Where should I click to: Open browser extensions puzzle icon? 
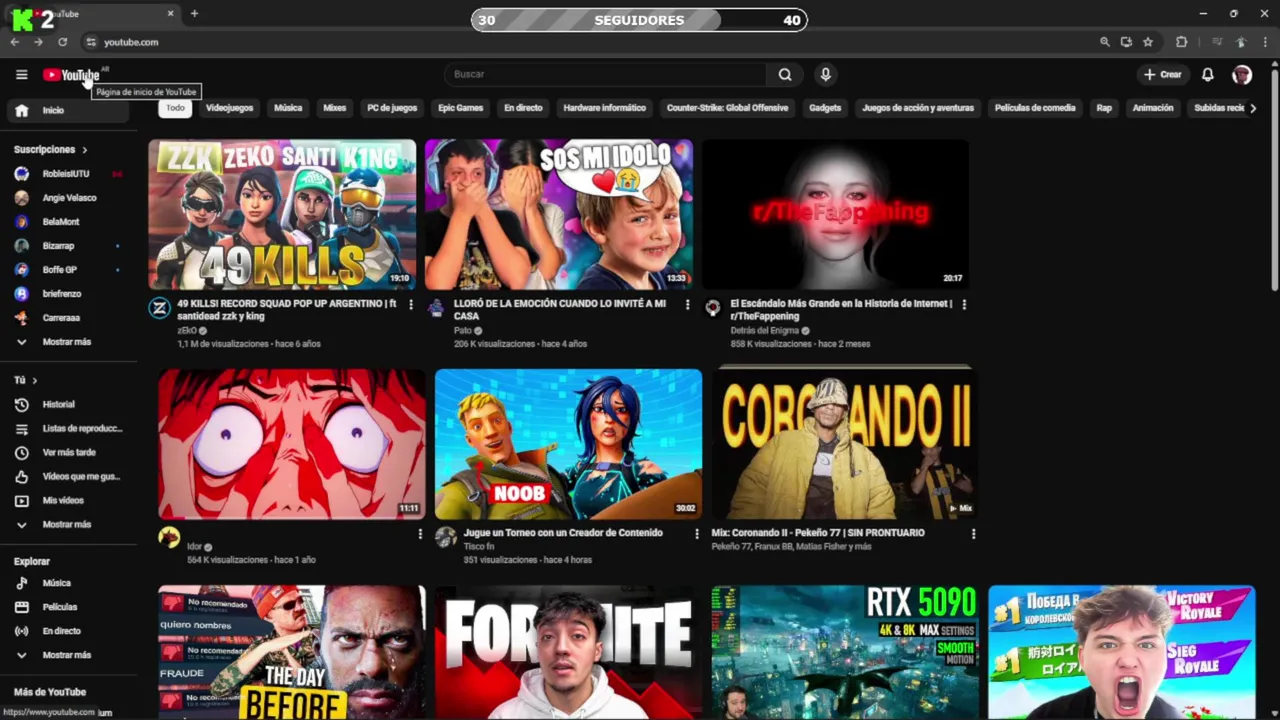coord(1181,42)
